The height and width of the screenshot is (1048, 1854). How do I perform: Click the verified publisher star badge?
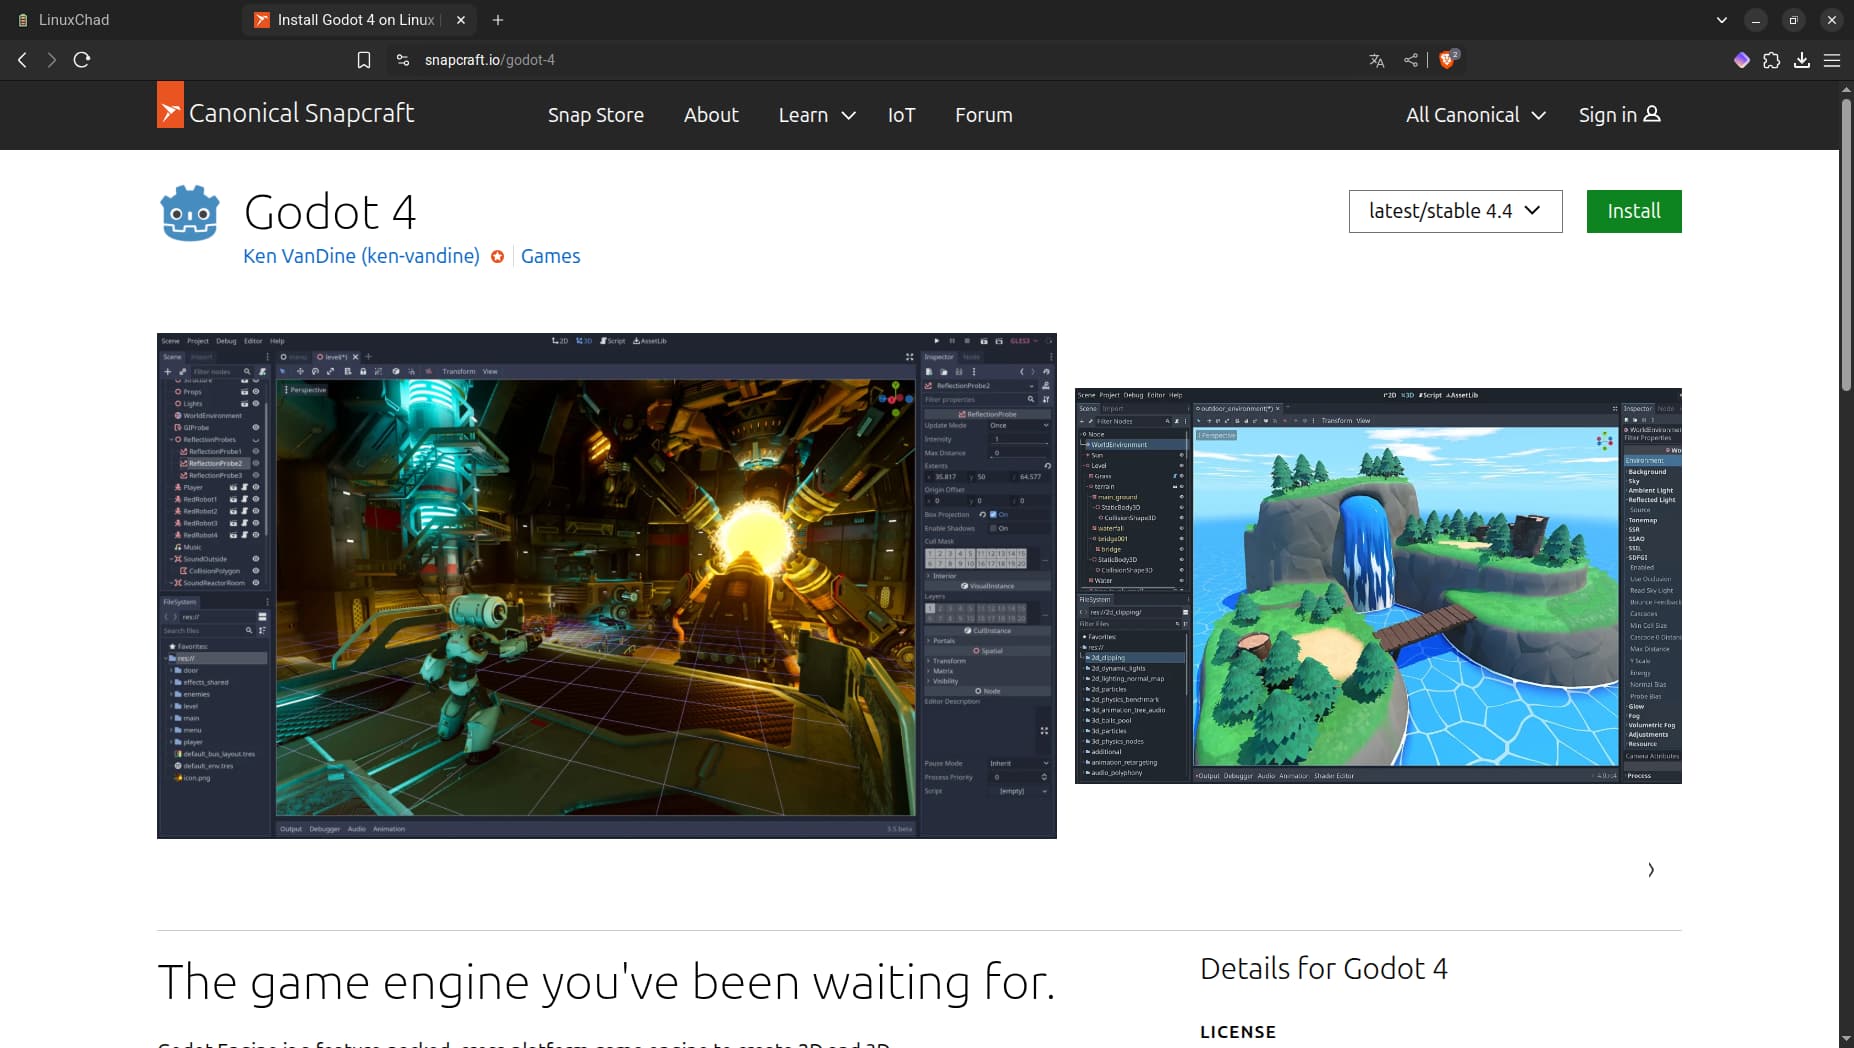(x=497, y=257)
